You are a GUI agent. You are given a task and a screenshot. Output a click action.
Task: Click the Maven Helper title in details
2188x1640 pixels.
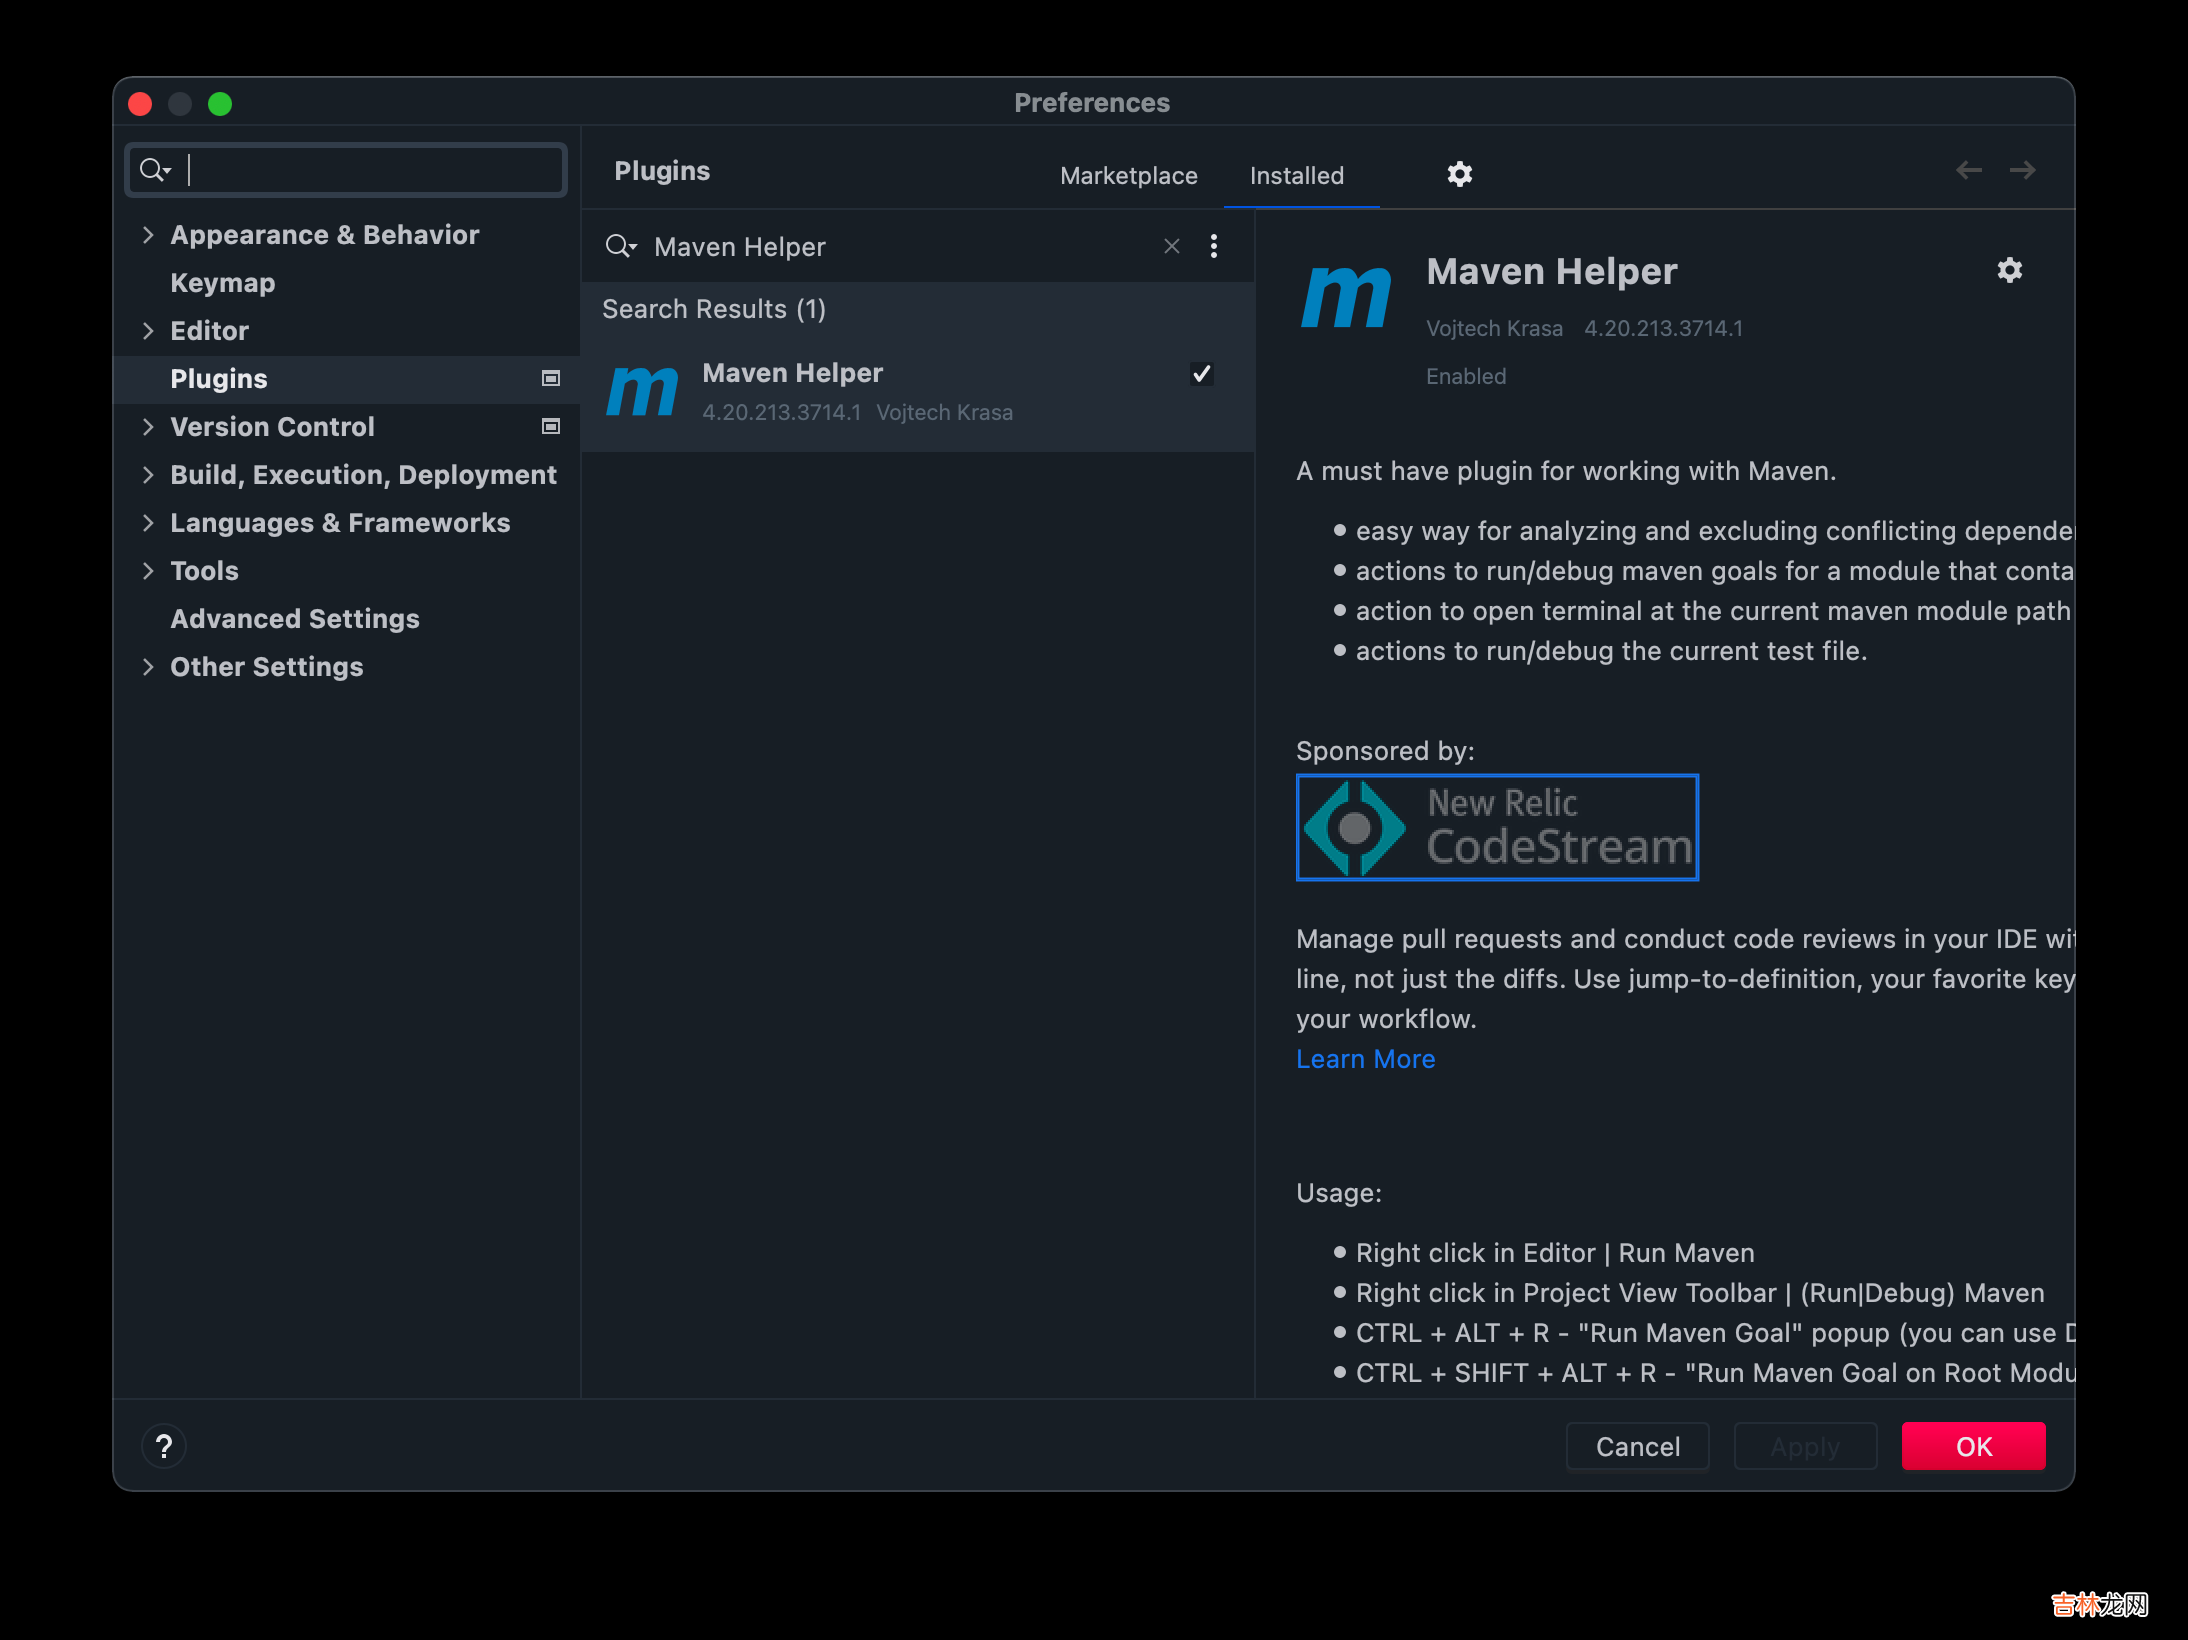tap(1552, 272)
